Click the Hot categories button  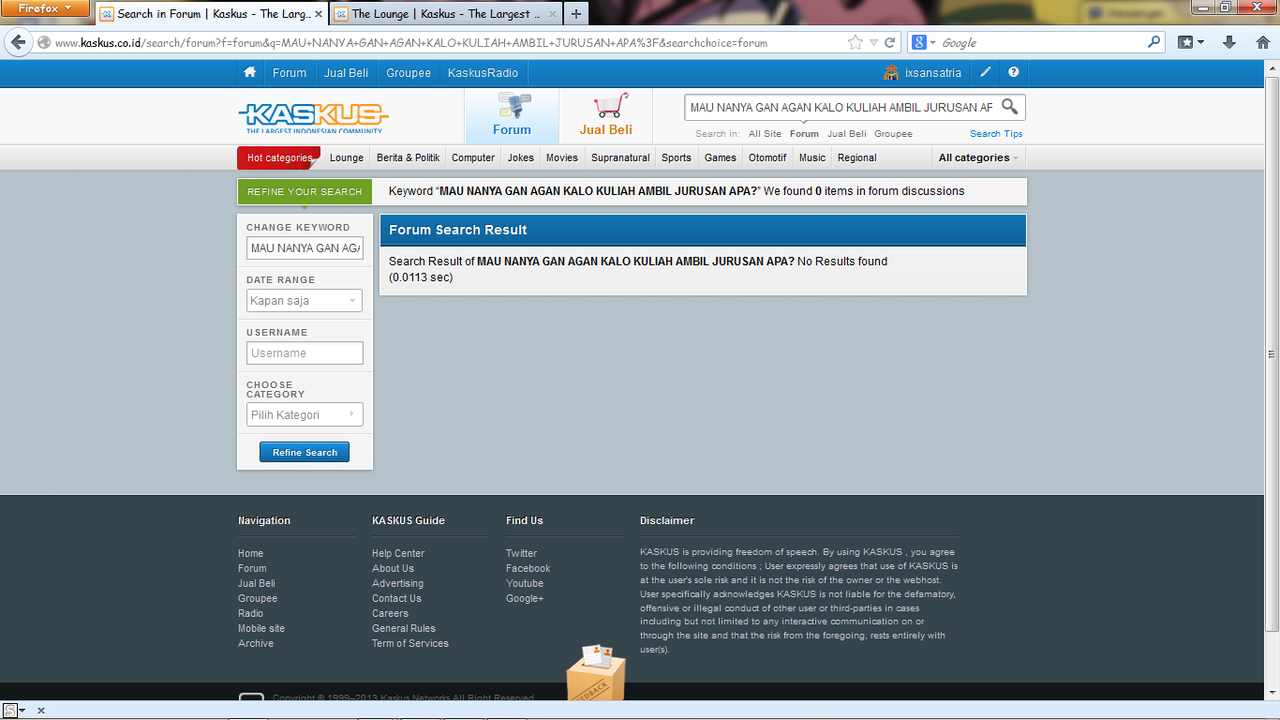[x=279, y=157]
